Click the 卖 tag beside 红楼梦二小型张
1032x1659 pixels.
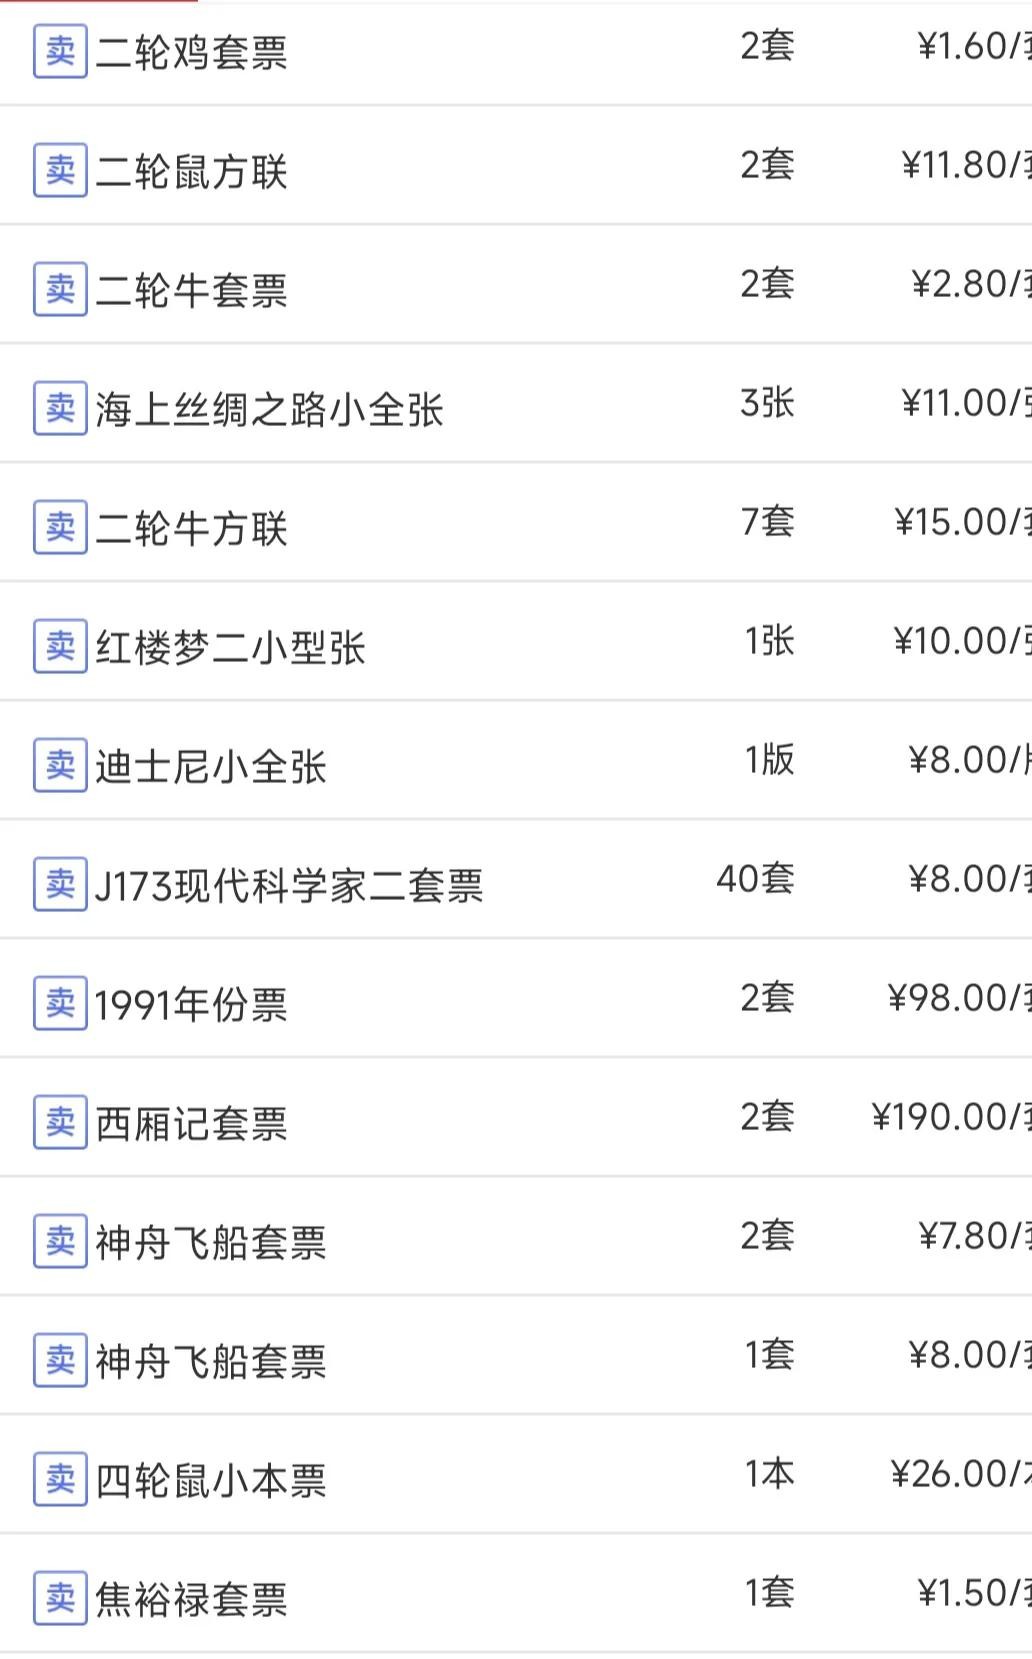[60, 646]
